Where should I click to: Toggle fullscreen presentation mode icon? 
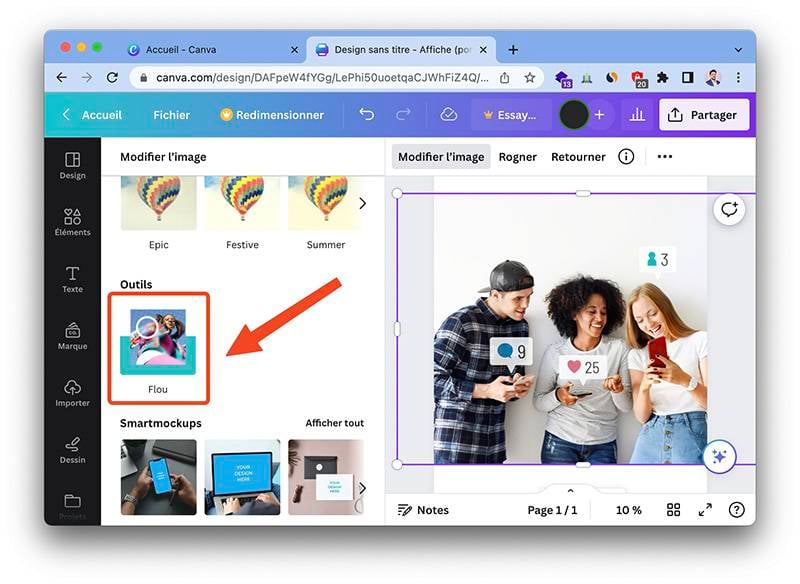(x=705, y=510)
